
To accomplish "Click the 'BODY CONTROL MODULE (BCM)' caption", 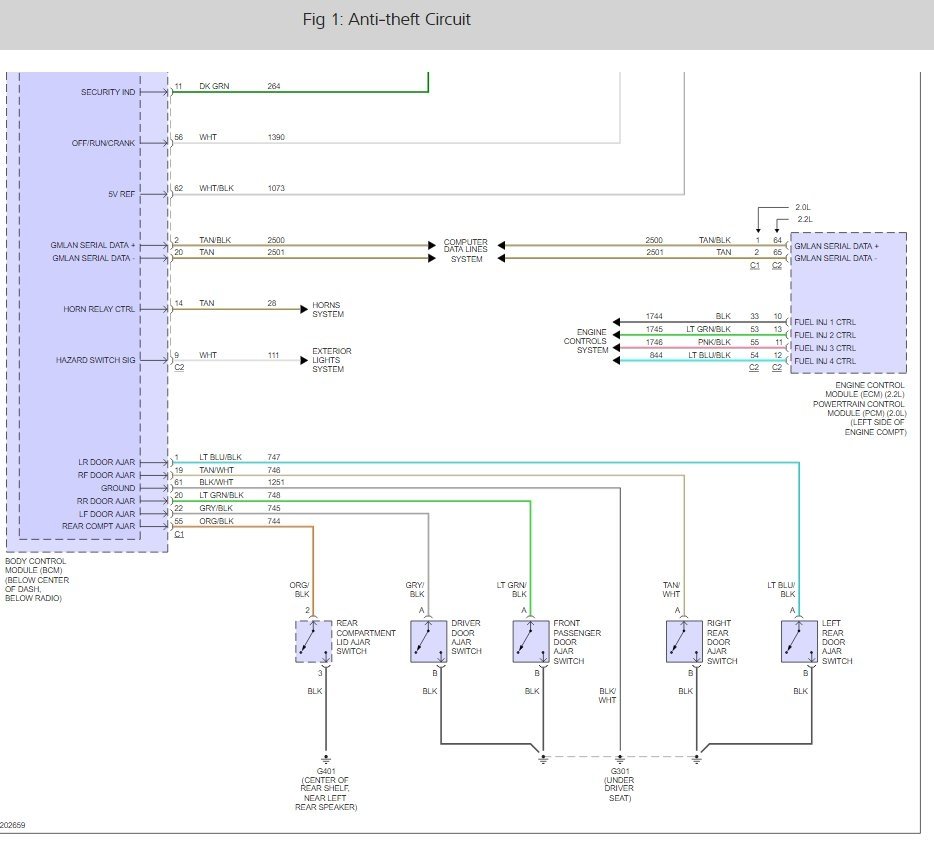I will click(x=35, y=565).
